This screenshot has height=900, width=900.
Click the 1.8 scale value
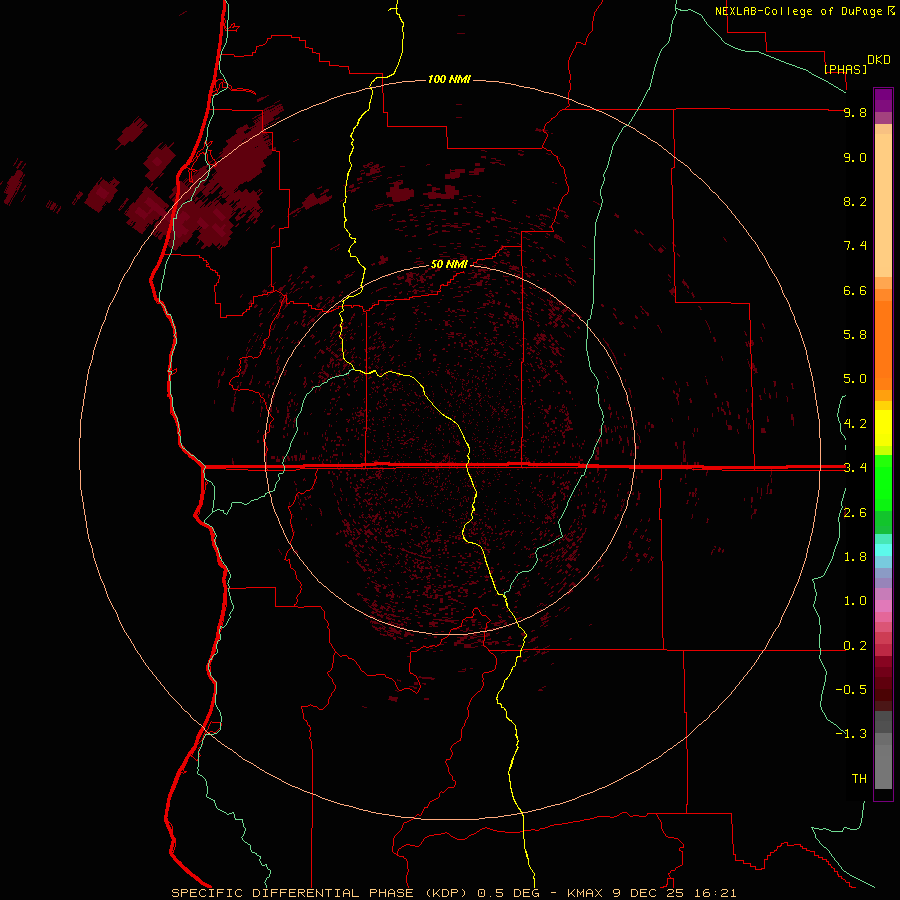click(855, 557)
